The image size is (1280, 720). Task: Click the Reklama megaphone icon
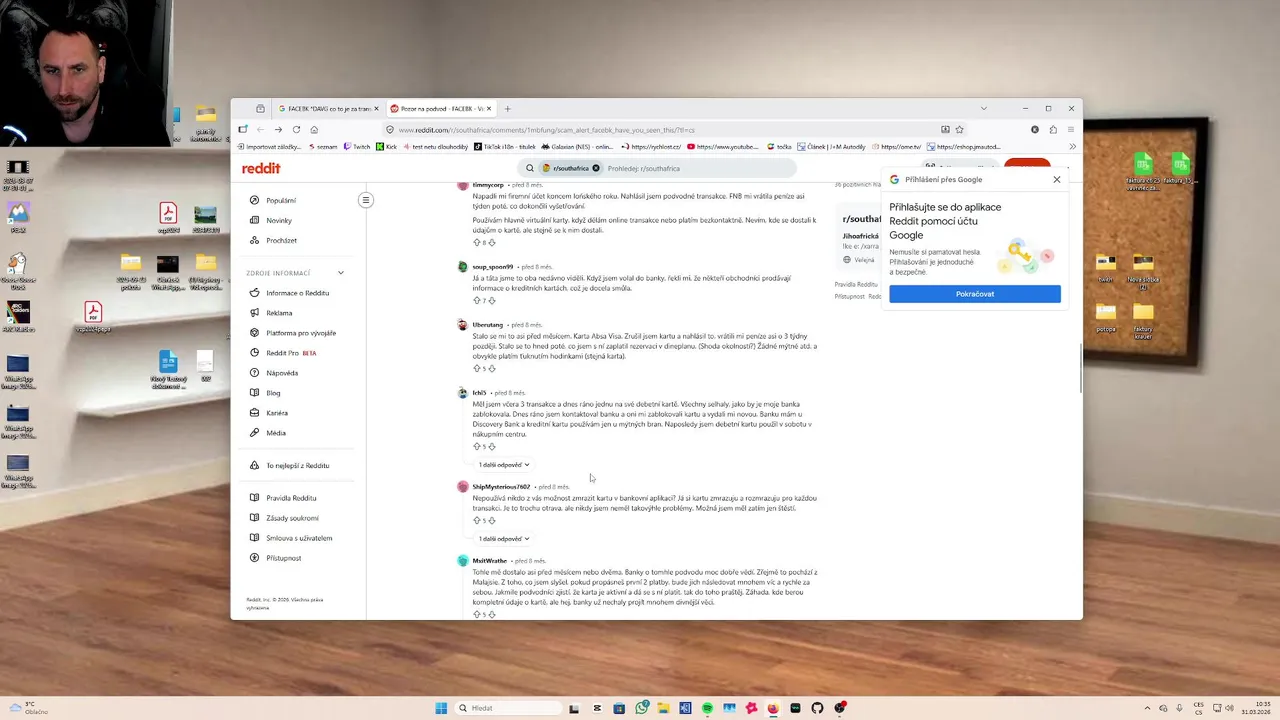click(x=254, y=313)
